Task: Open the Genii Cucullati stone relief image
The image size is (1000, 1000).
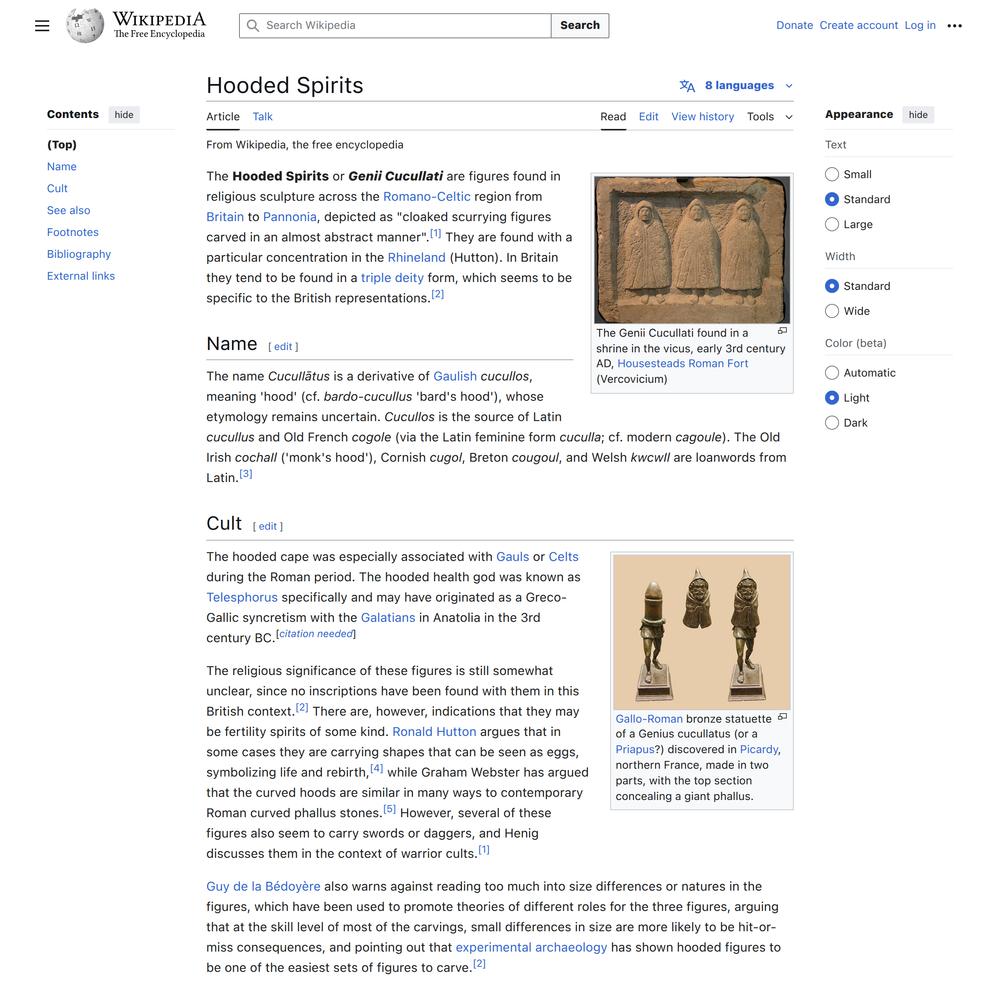Action: click(x=692, y=249)
